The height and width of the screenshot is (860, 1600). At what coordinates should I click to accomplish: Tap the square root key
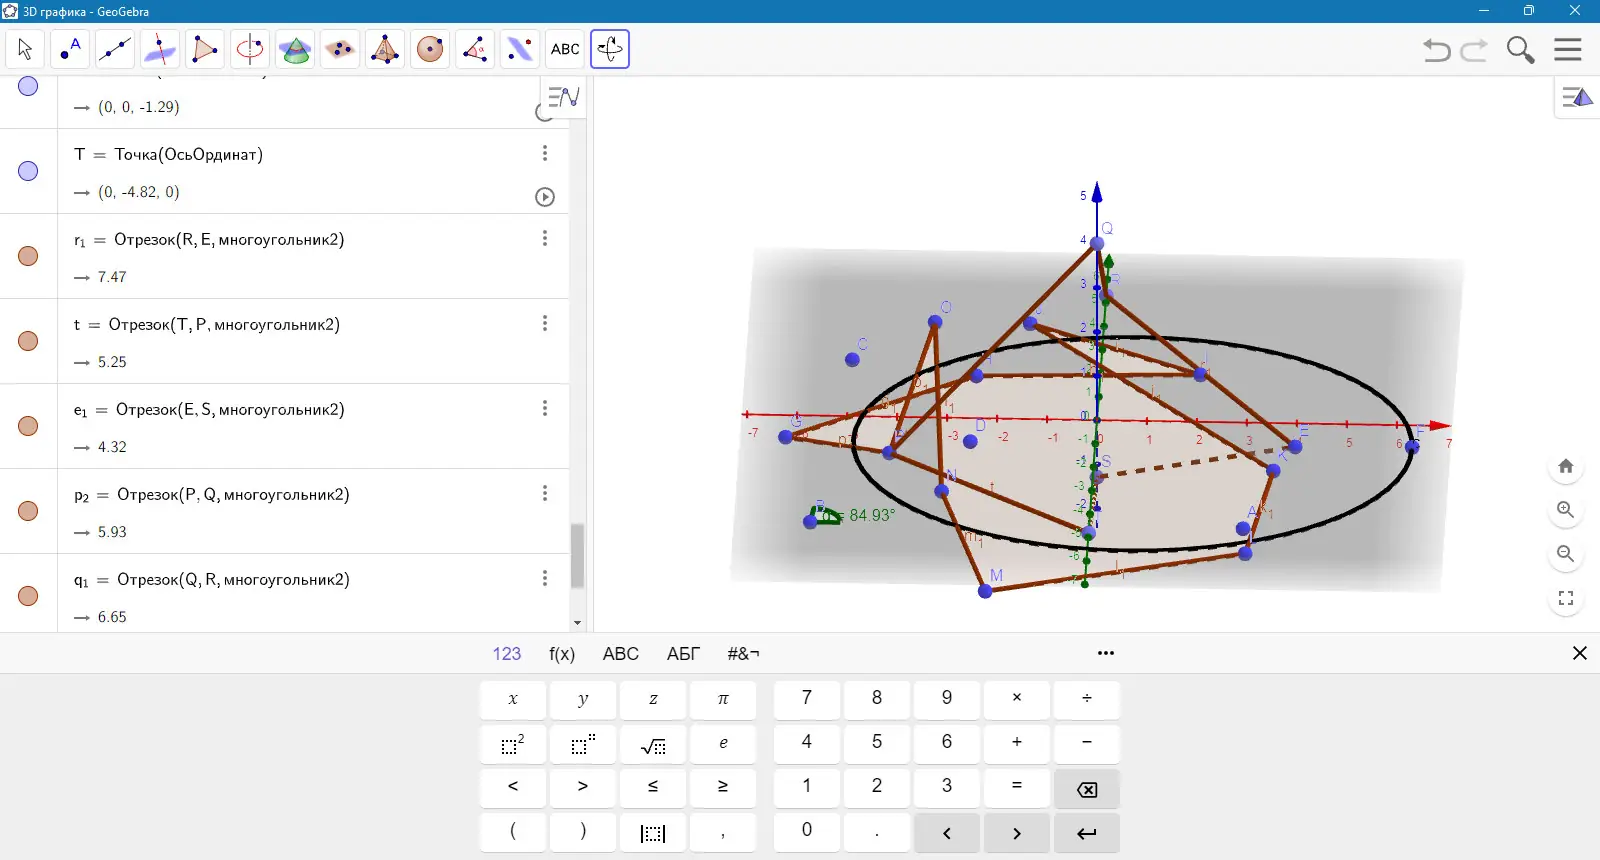[x=653, y=744]
